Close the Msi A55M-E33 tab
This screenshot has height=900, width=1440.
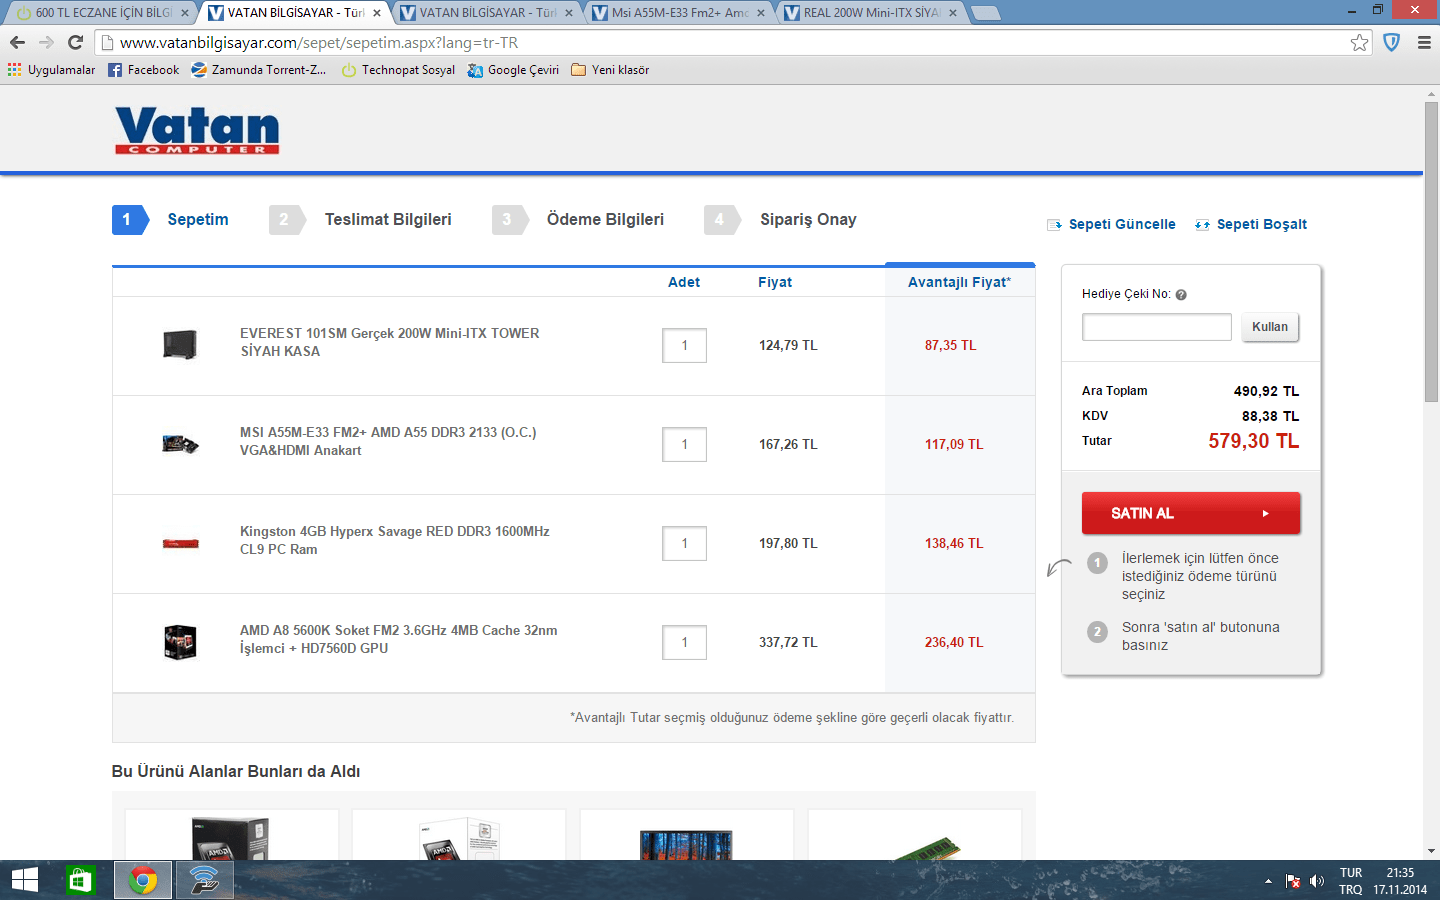(761, 13)
